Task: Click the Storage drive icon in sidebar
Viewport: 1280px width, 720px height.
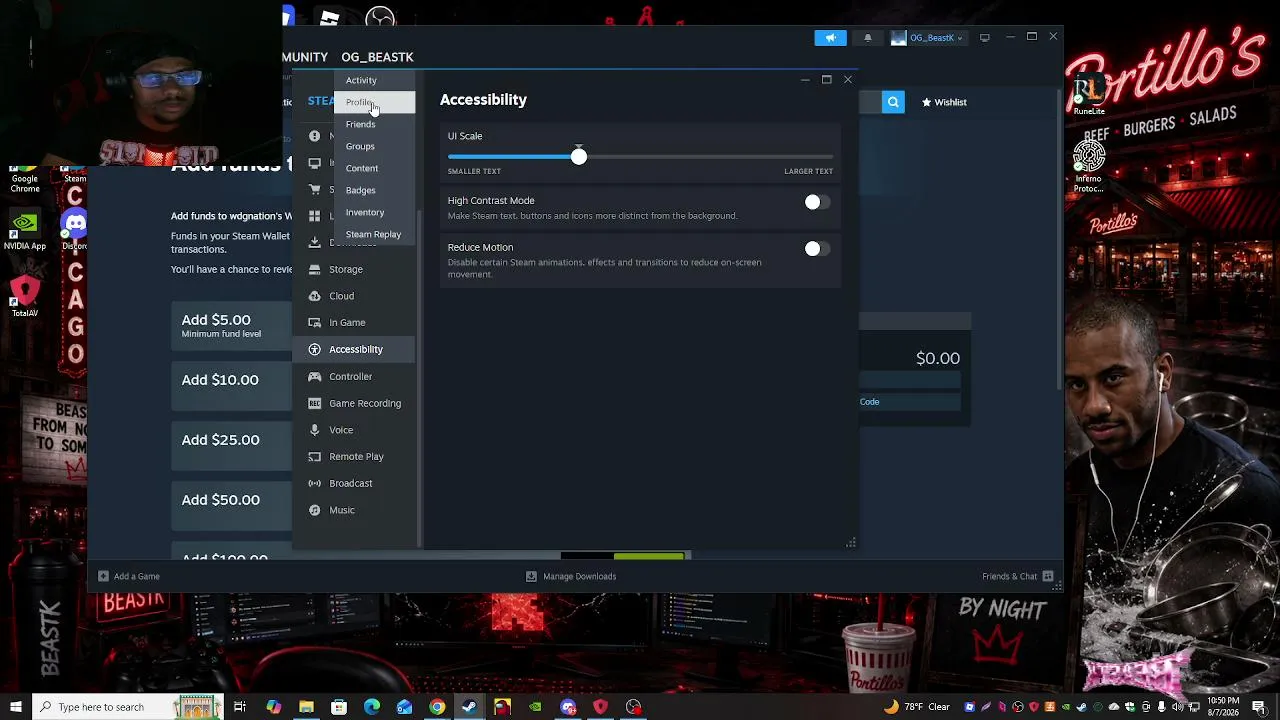Action: click(x=315, y=269)
